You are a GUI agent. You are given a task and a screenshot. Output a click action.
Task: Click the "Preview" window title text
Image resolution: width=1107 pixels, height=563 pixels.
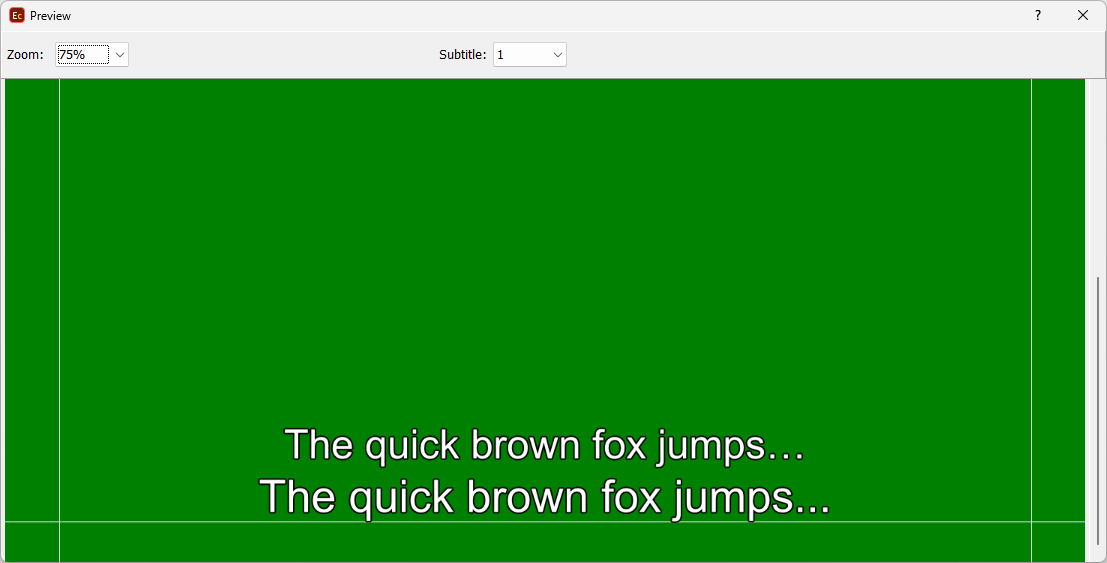point(50,16)
